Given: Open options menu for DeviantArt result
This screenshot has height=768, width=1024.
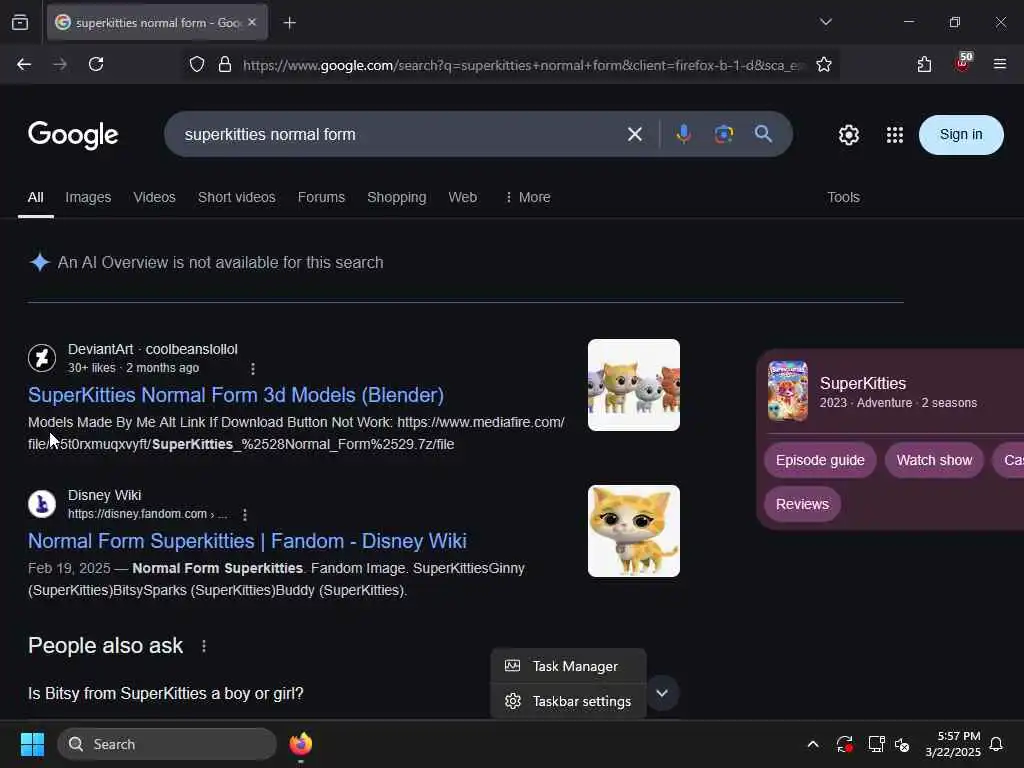Looking at the screenshot, I should (x=253, y=369).
